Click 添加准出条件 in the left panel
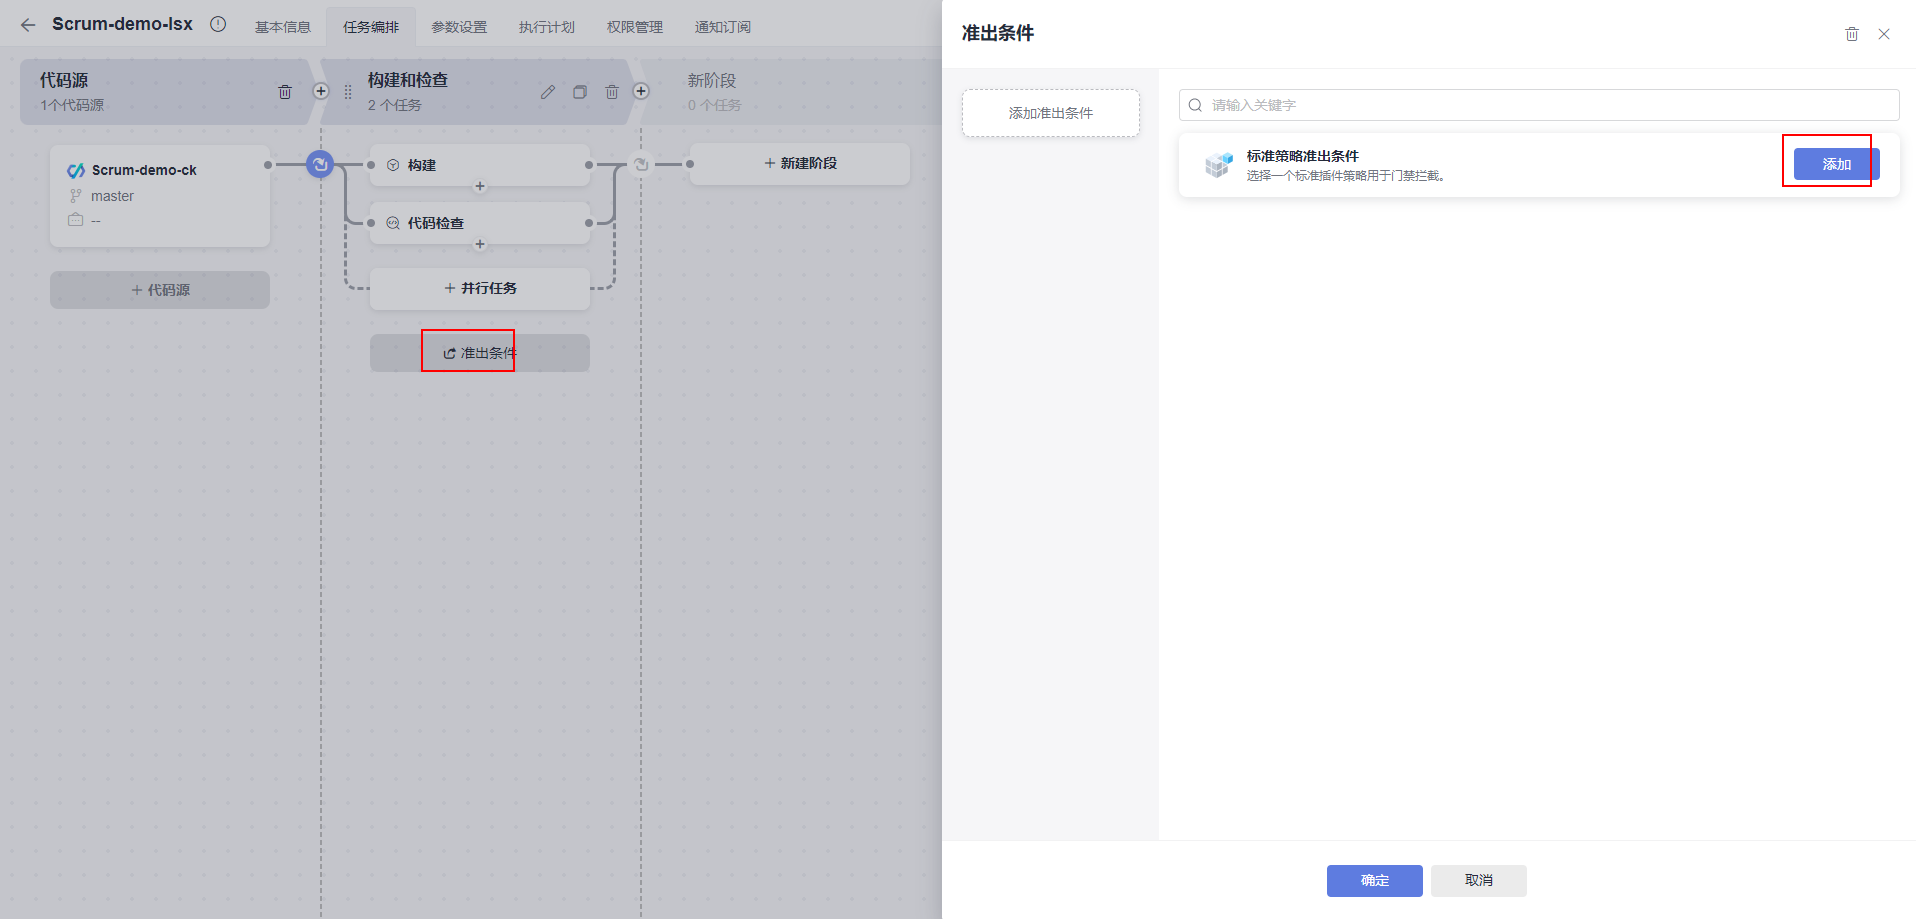1916x919 pixels. [x=1050, y=113]
